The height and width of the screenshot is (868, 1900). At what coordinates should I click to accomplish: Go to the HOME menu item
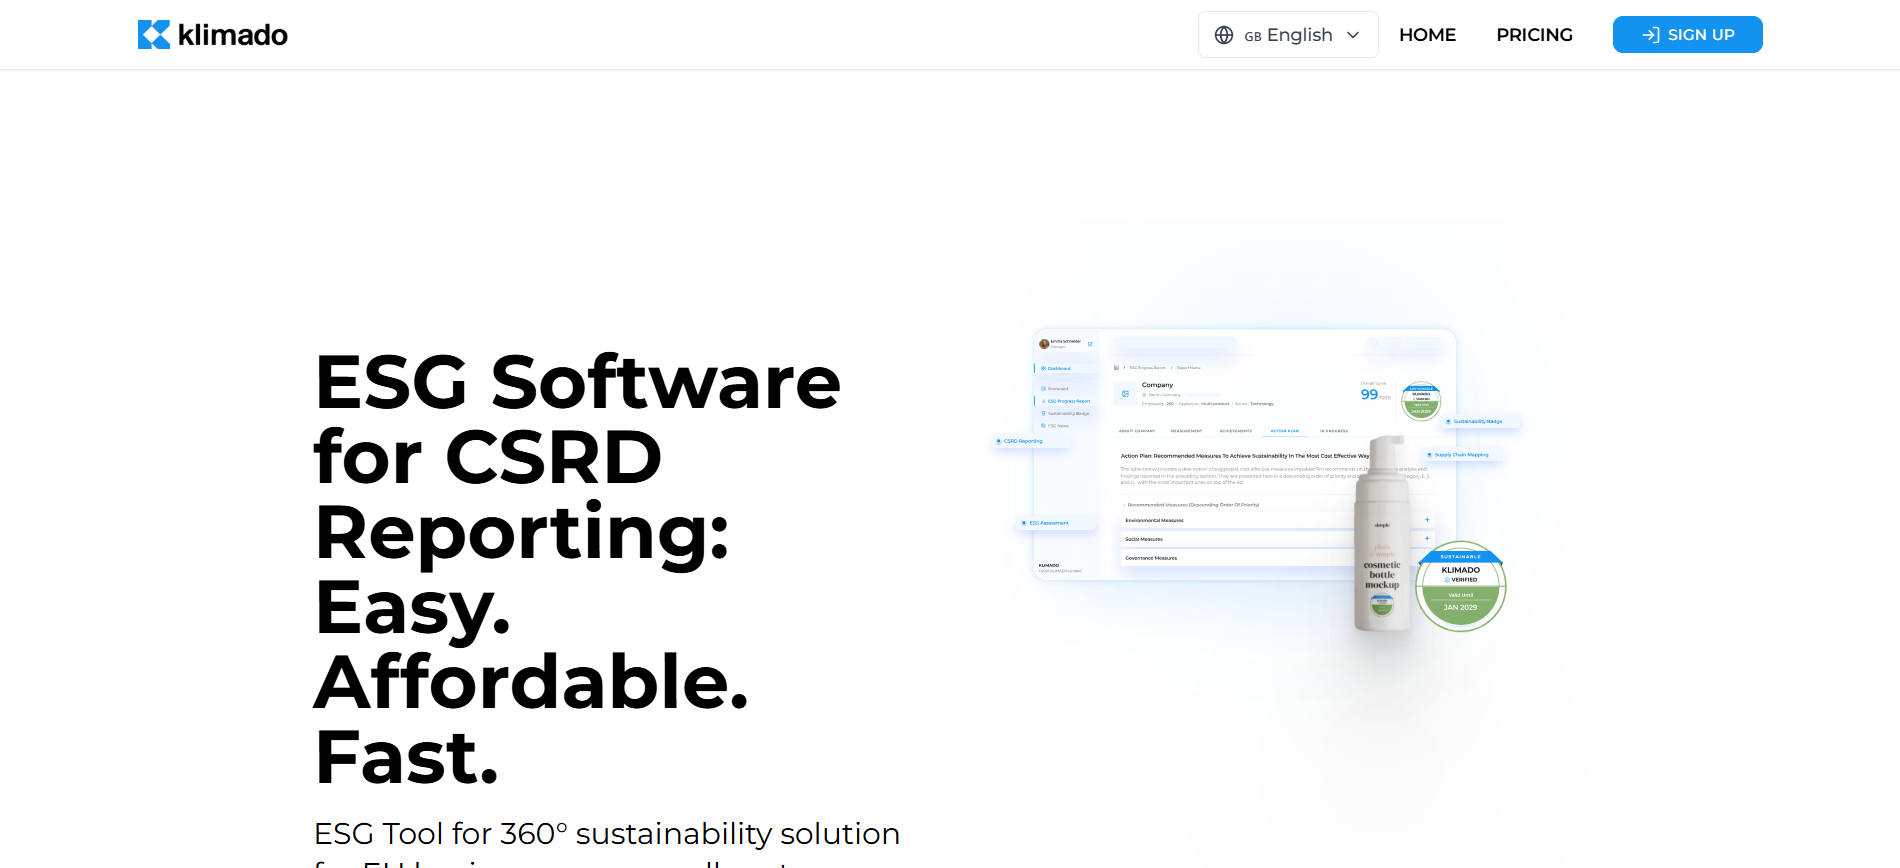(1427, 35)
